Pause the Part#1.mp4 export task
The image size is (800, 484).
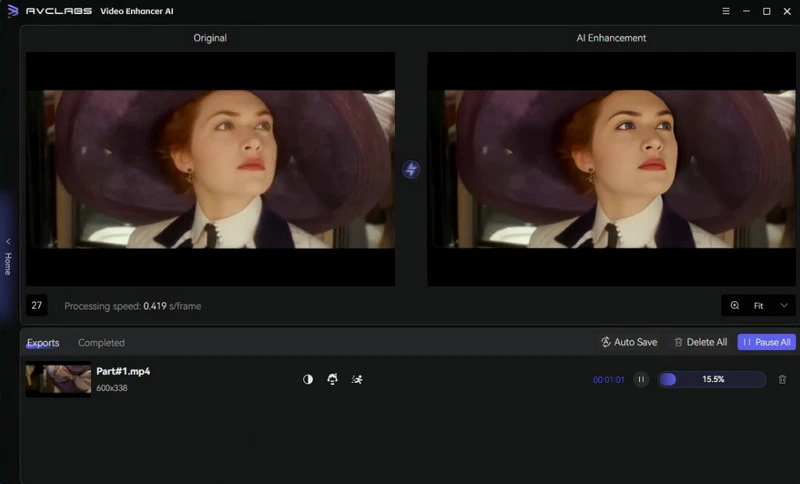pos(641,379)
